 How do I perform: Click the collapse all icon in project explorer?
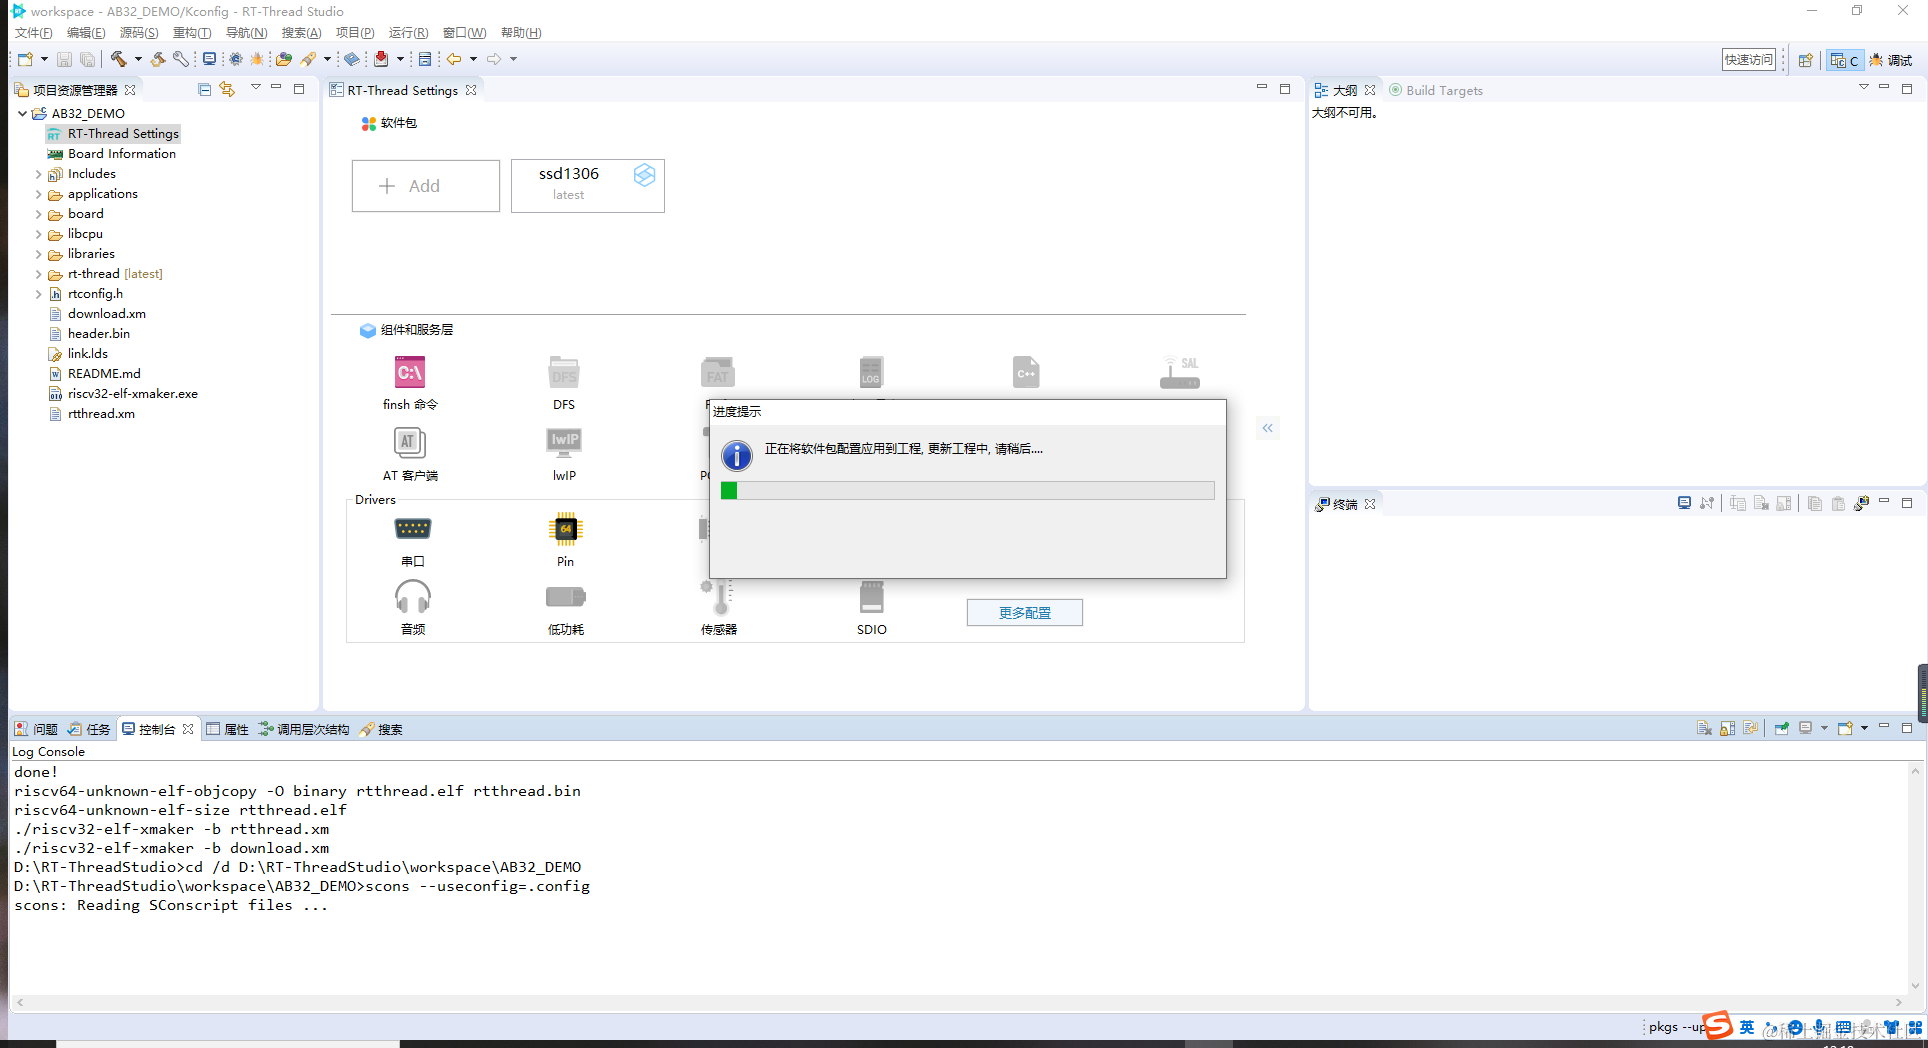tap(205, 89)
